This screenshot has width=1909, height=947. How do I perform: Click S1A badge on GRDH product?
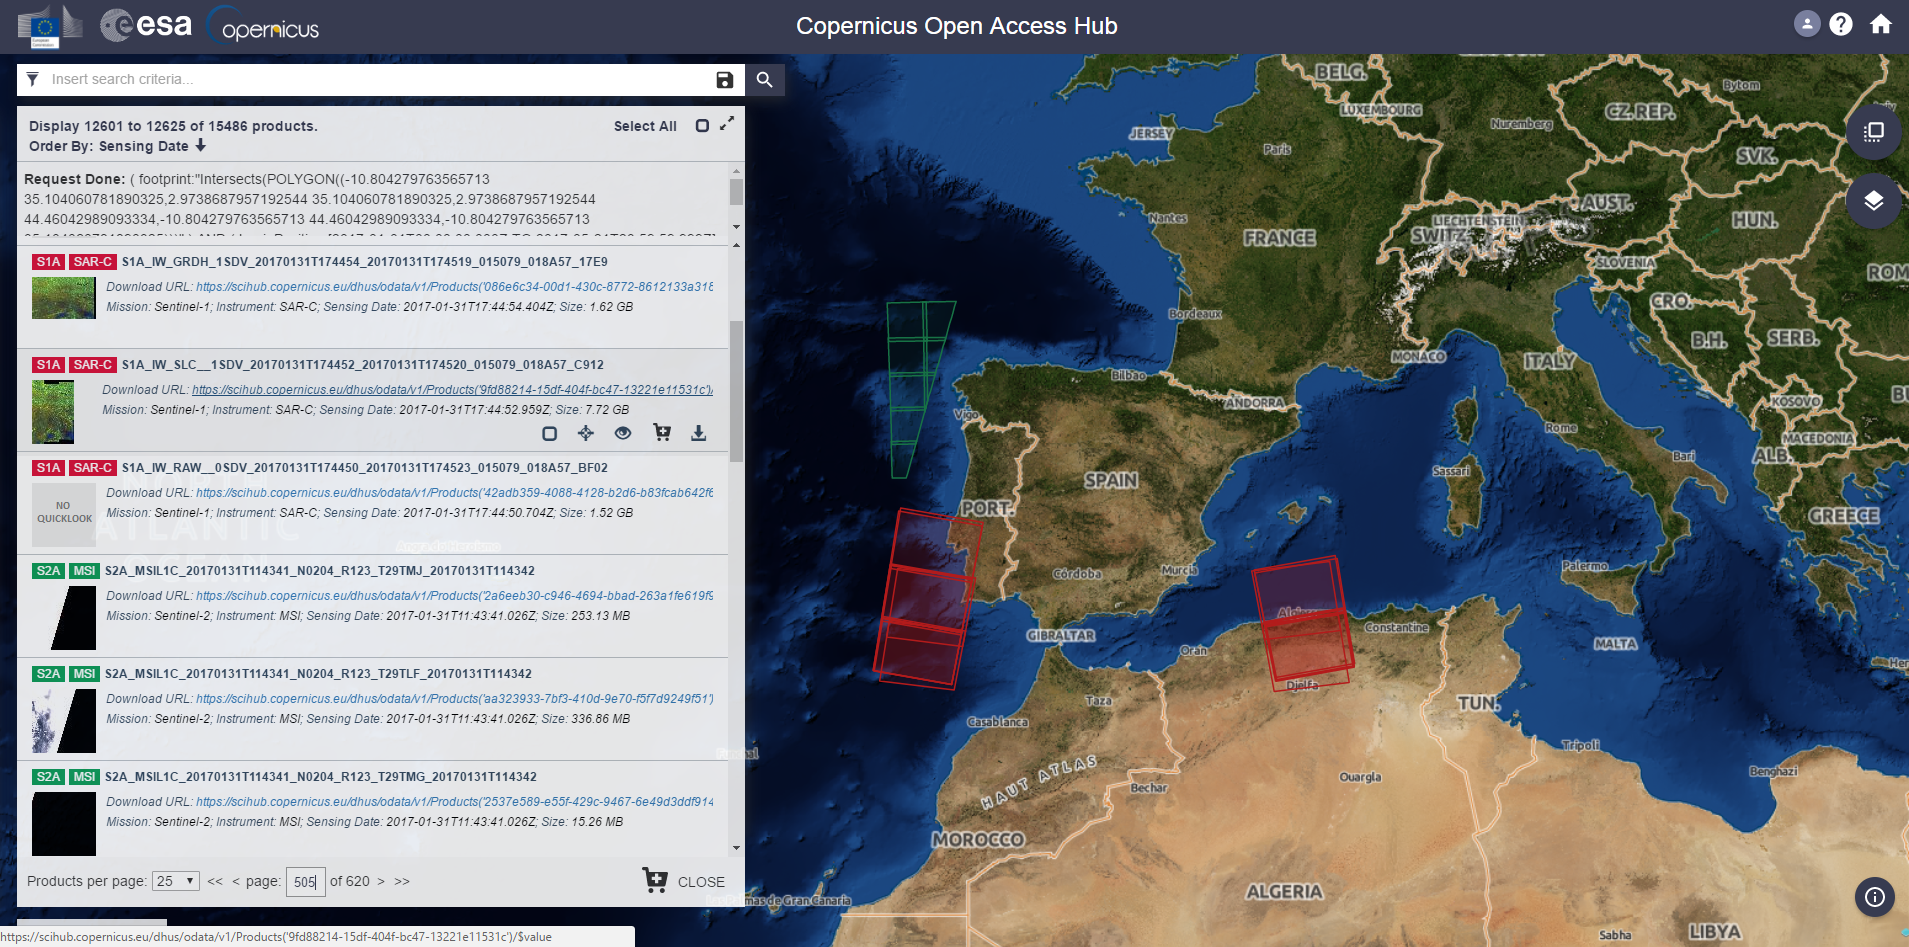(x=49, y=262)
